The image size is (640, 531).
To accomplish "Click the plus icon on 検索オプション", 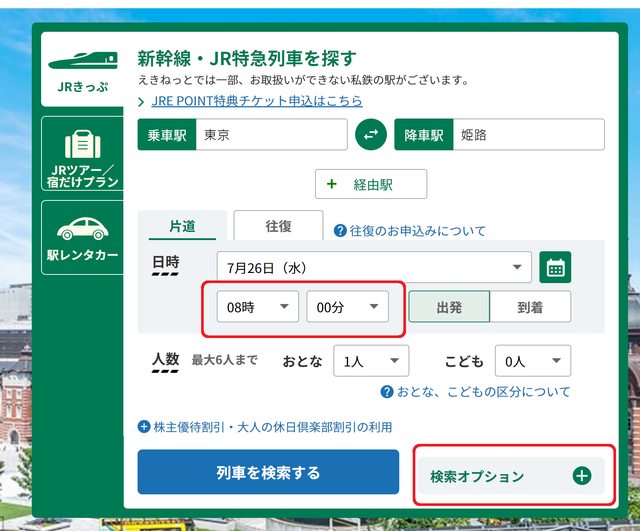I will click(x=582, y=476).
